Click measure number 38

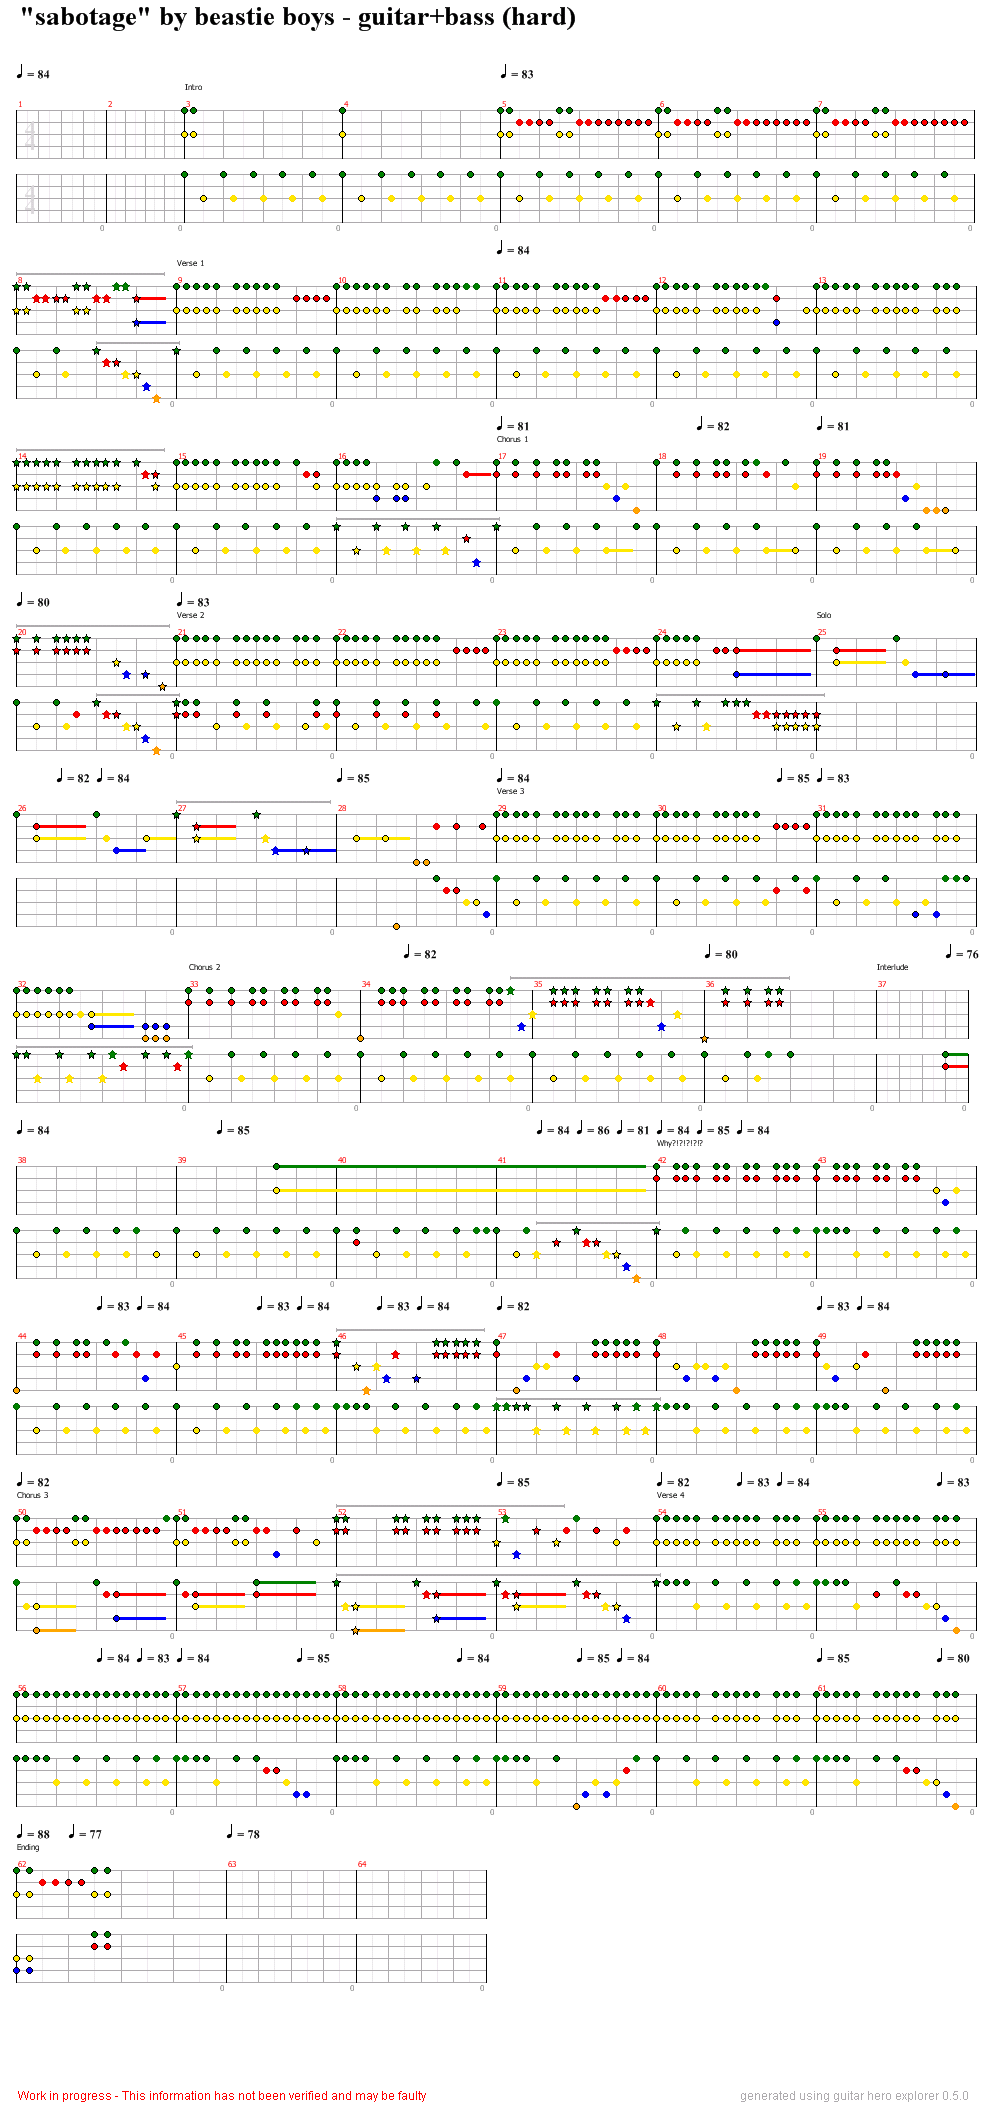pos(22,1160)
